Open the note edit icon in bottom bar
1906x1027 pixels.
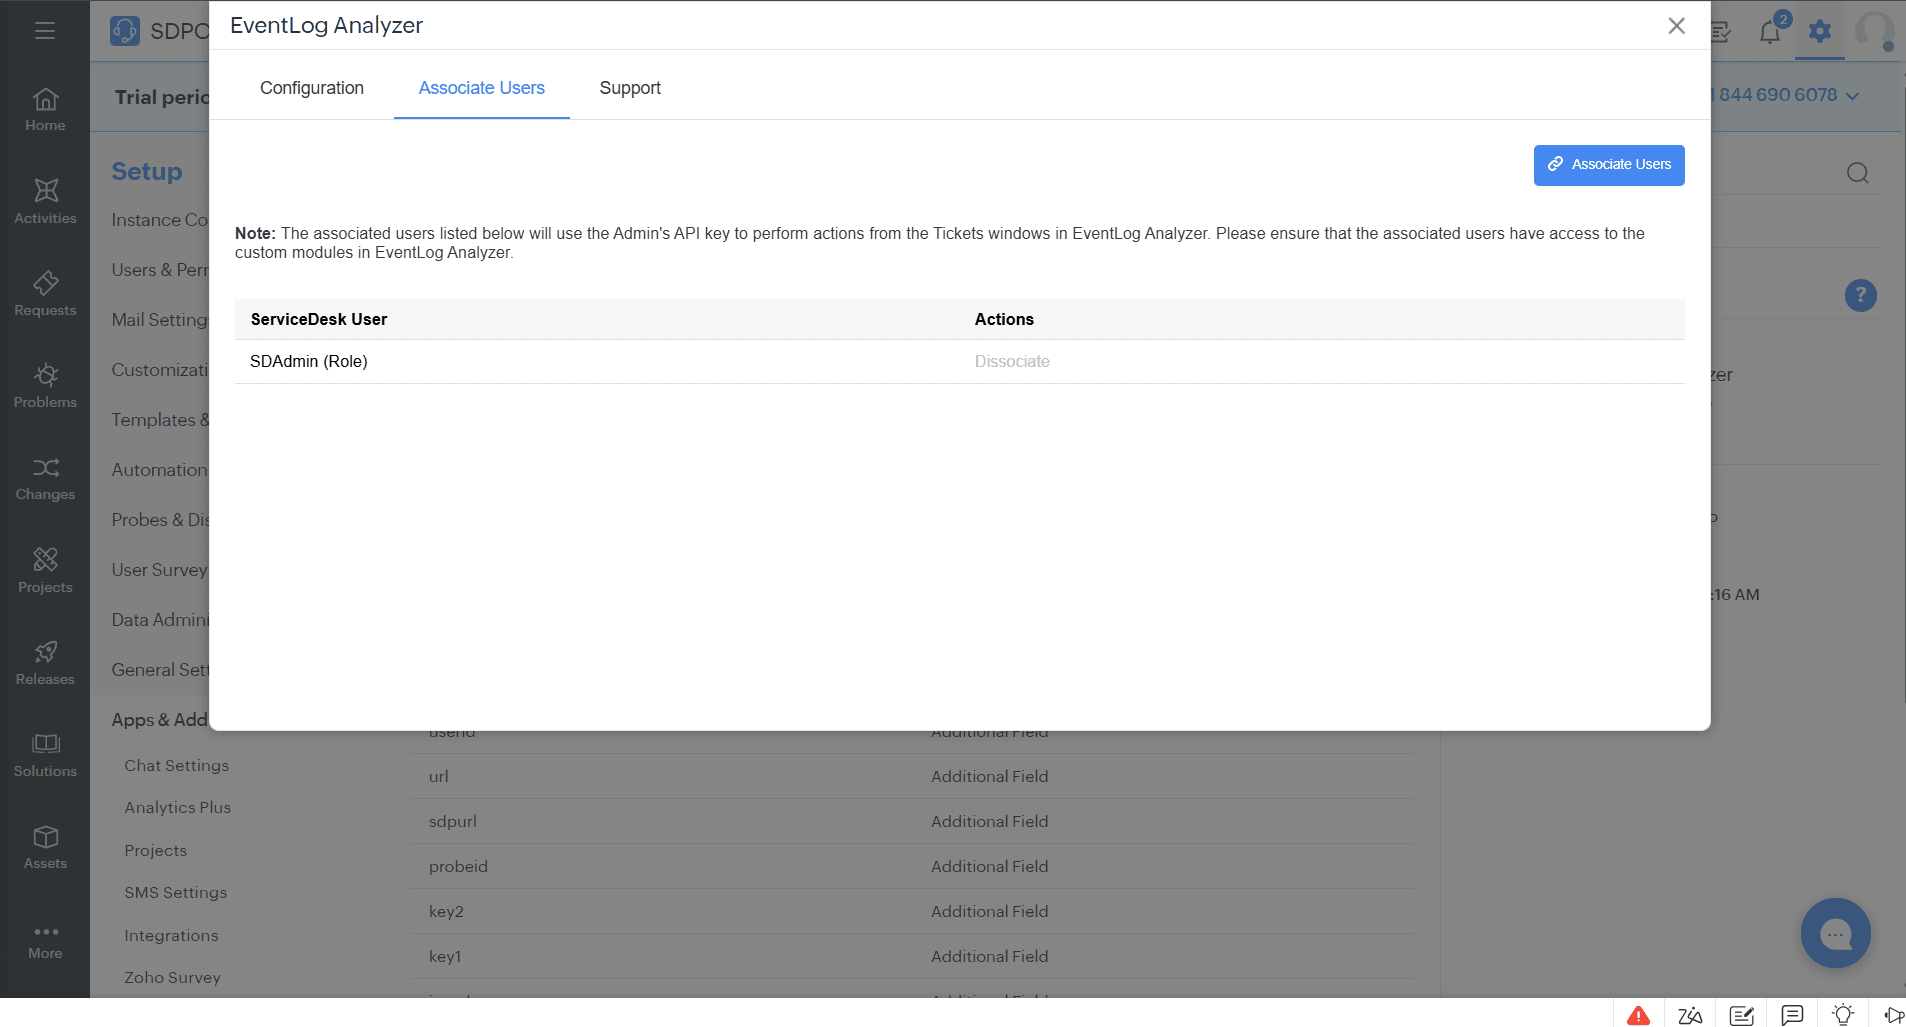1742,1016
